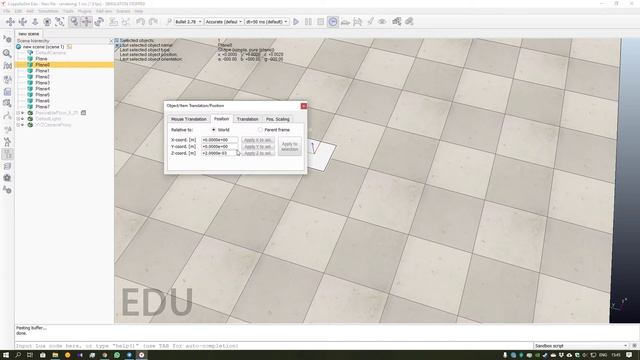Activate the object/item shift tool
Screen dimensions: 640x360
pos(86,22)
